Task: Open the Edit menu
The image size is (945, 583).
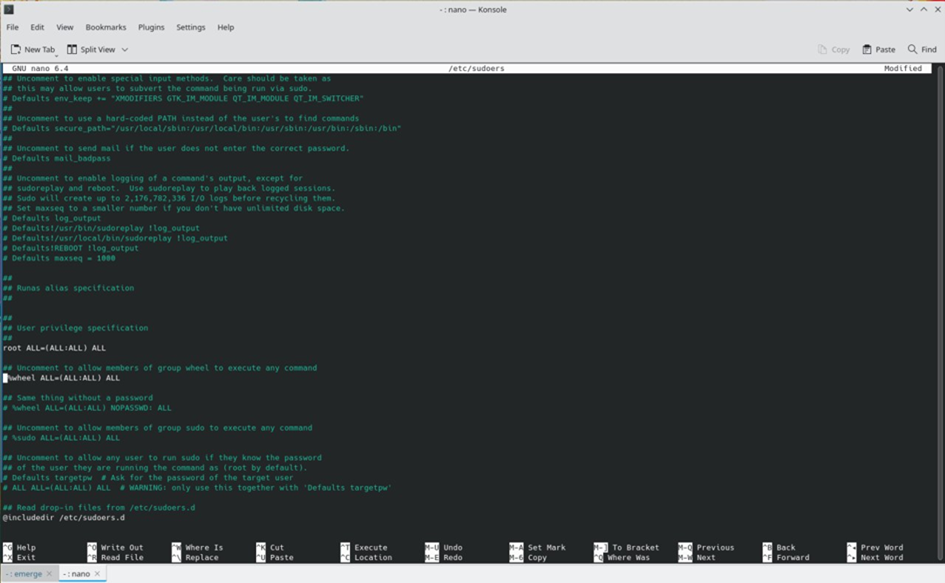Action: (x=37, y=27)
